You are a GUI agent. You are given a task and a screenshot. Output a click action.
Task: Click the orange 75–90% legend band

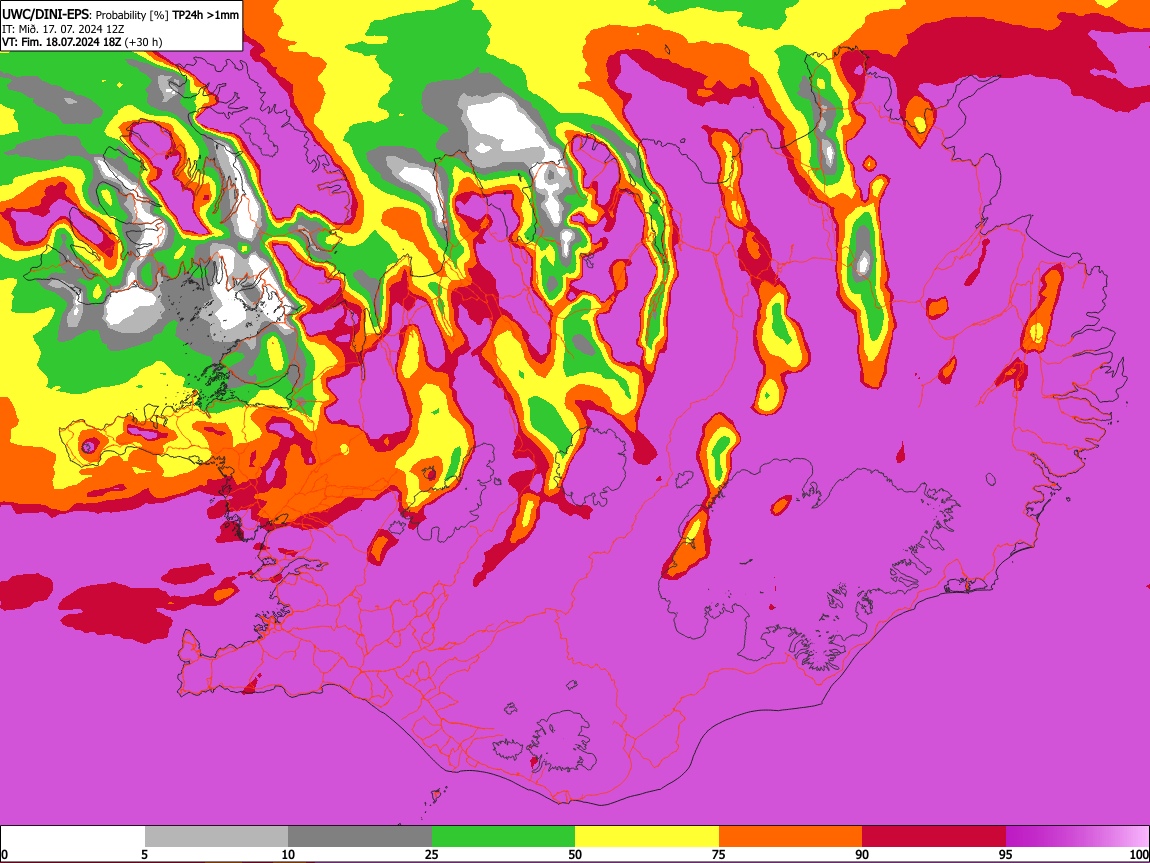coord(791,836)
